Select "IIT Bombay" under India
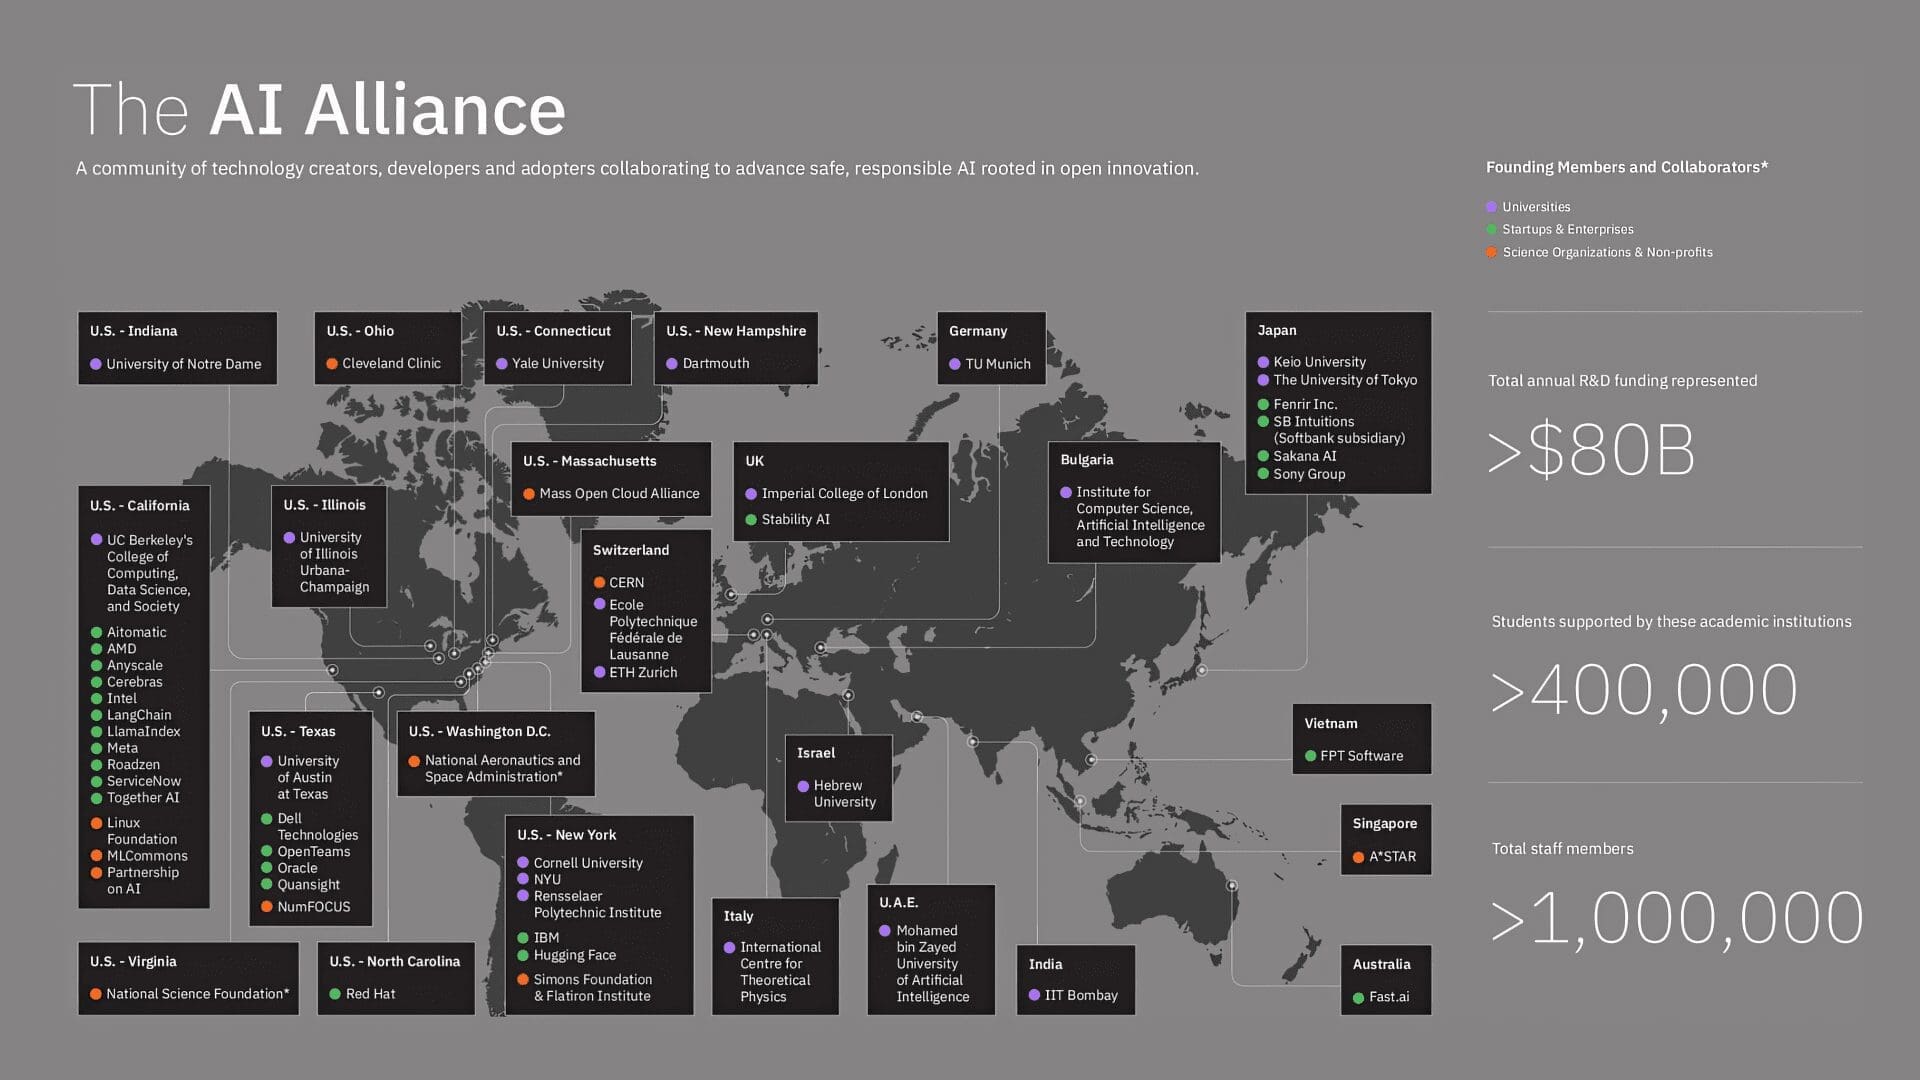The width and height of the screenshot is (1920, 1080). pyautogui.click(x=1081, y=996)
